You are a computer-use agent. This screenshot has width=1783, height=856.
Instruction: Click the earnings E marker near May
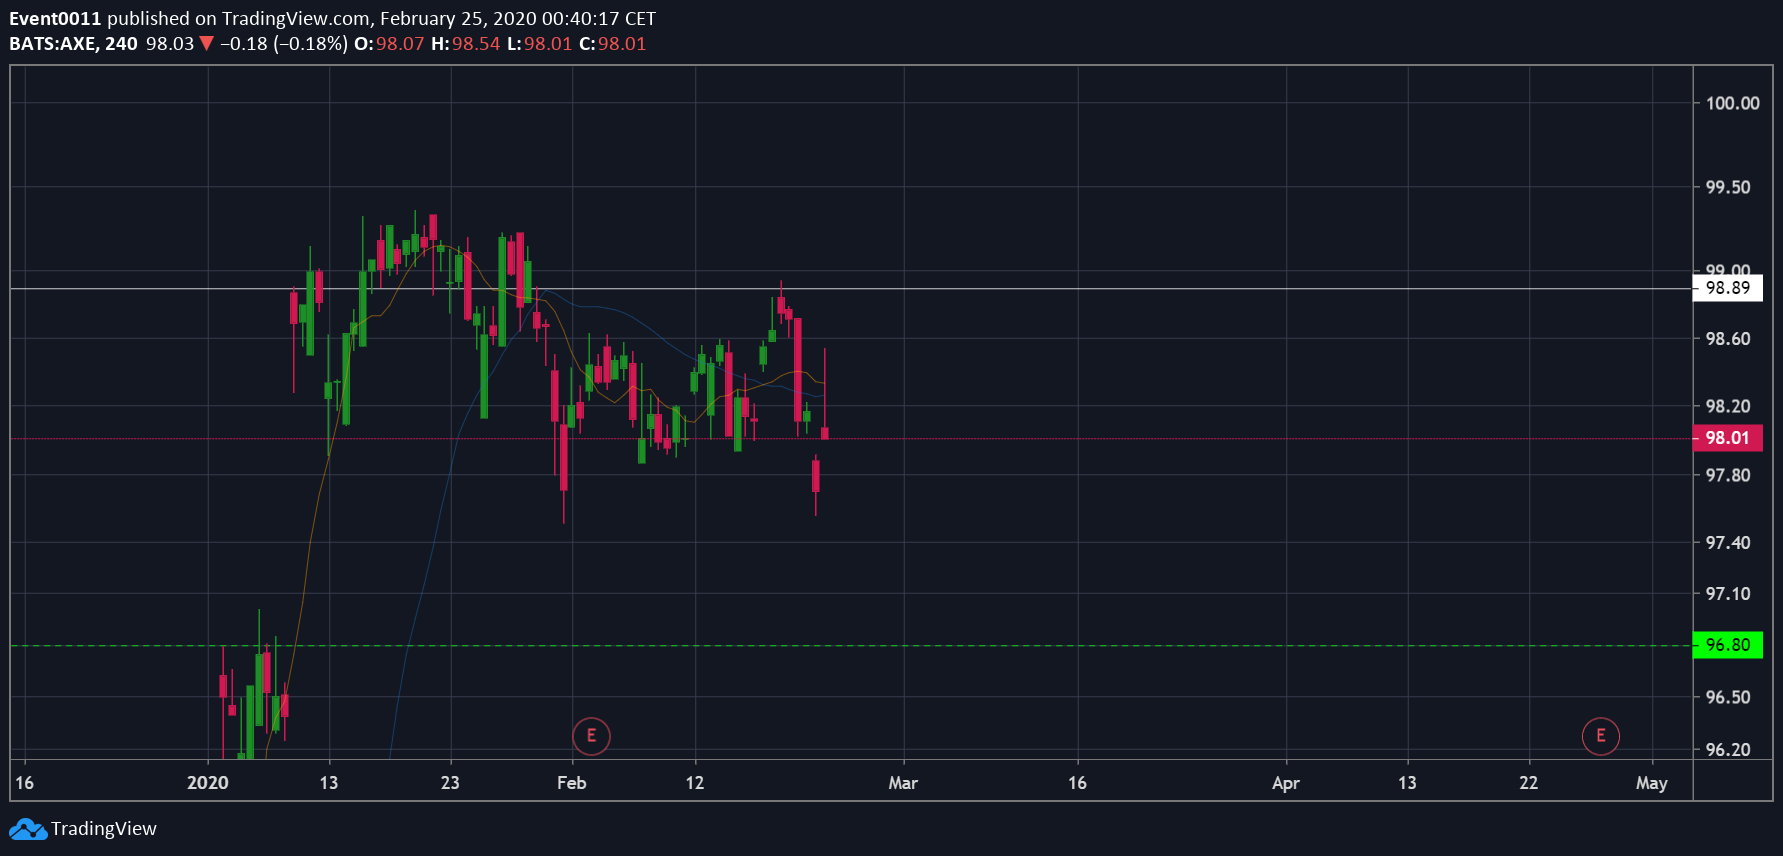tap(1600, 736)
